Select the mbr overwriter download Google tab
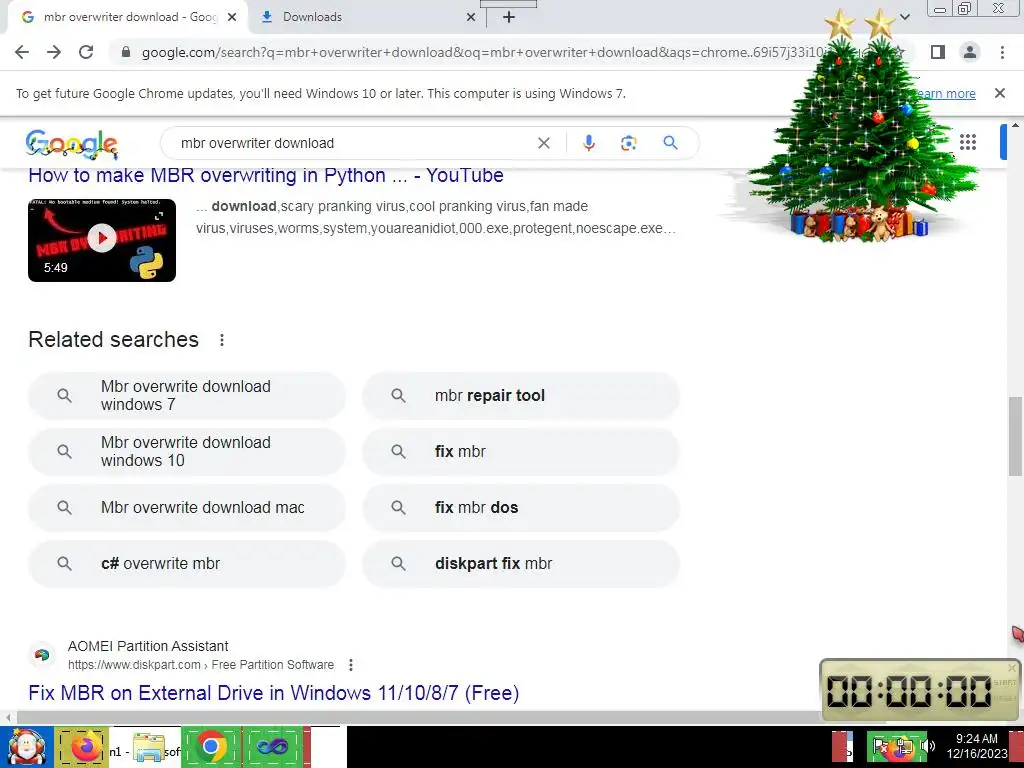The width and height of the screenshot is (1024, 768). [128, 18]
